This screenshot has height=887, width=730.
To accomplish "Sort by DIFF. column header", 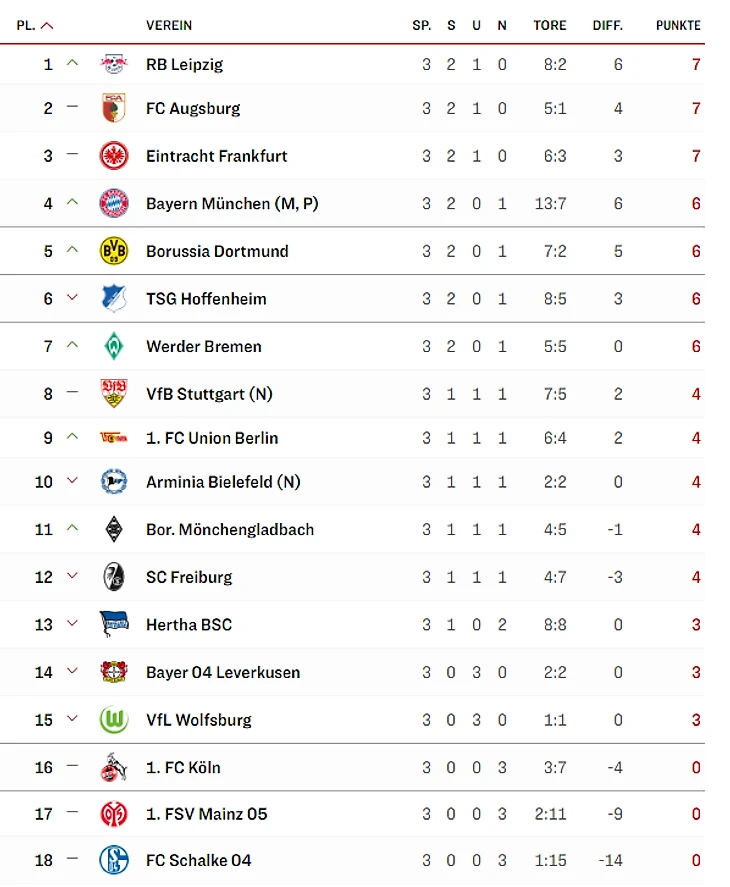I will 607,26.
